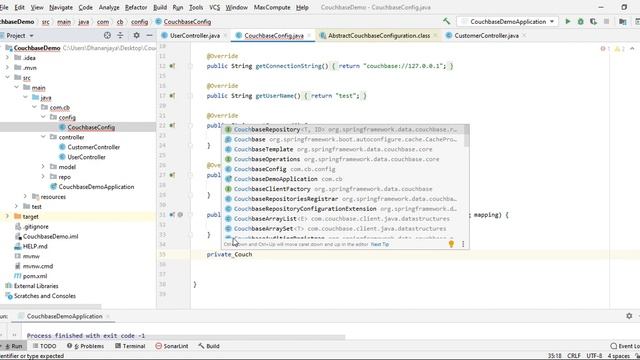Switch to CustomerController.java tab
Screen dimensions: 640x360
pyautogui.click(x=486, y=36)
